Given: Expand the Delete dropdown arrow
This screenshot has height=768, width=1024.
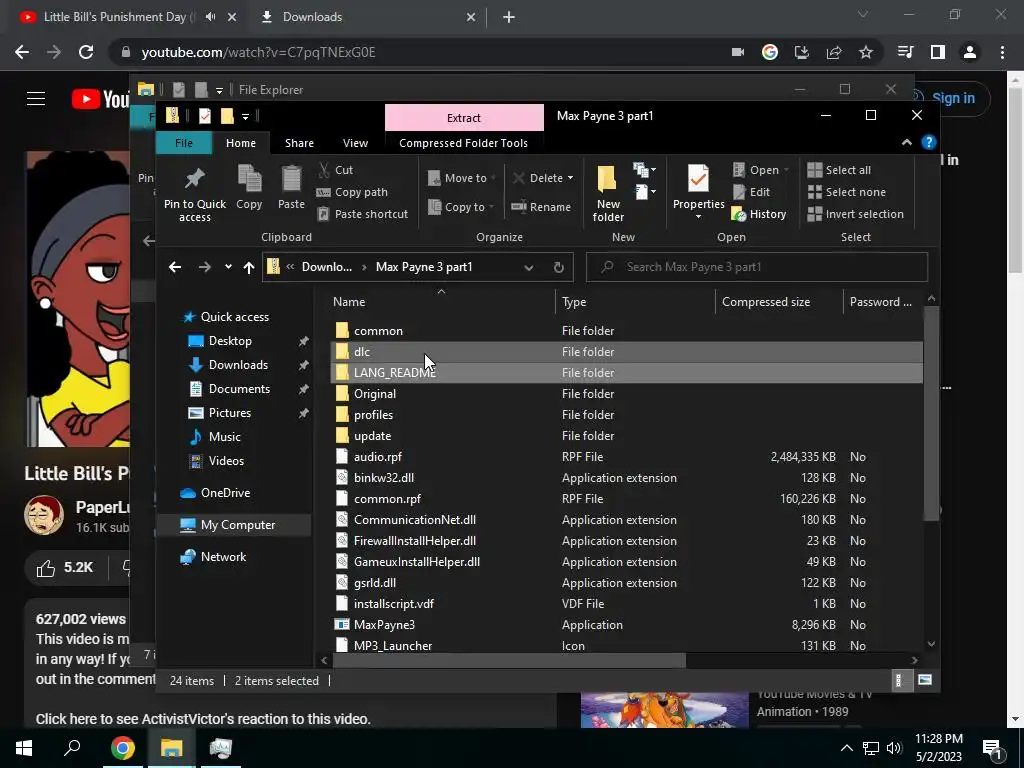Looking at the screenshot, I should point(570,178).
